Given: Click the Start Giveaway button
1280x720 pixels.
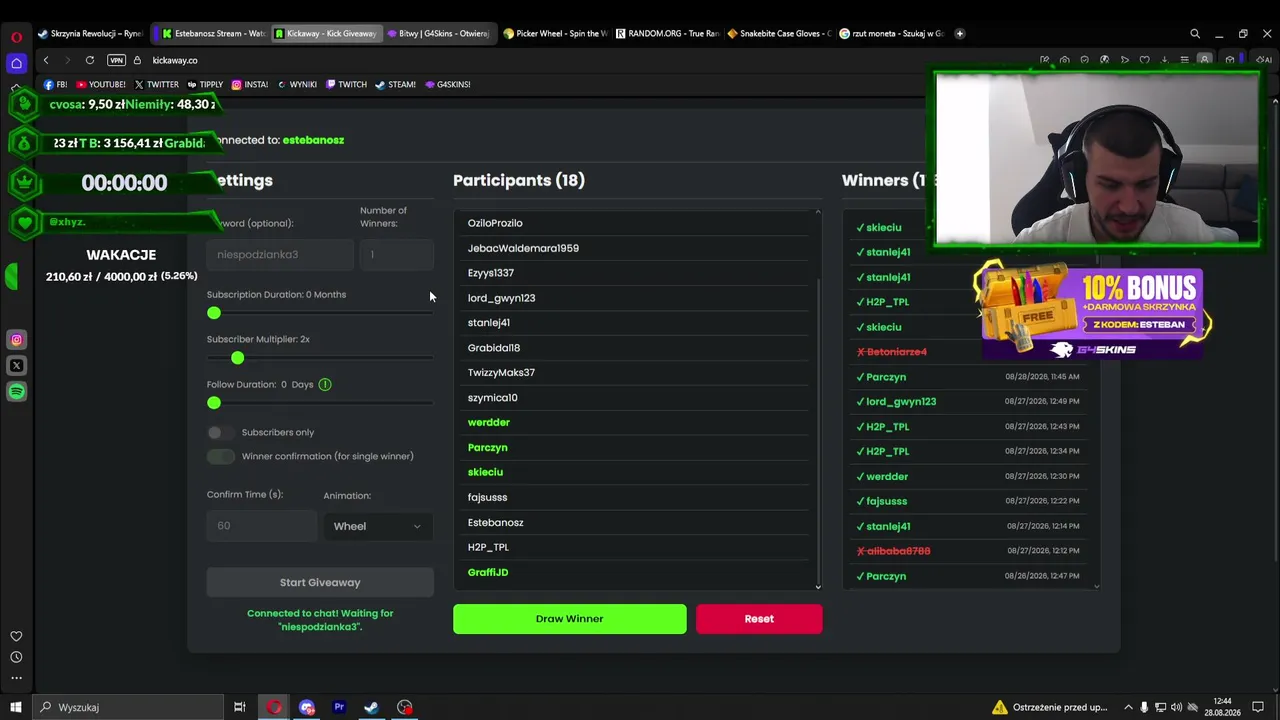Looking at the screenshot, I should pyautogui.click(x=320, y=582).
